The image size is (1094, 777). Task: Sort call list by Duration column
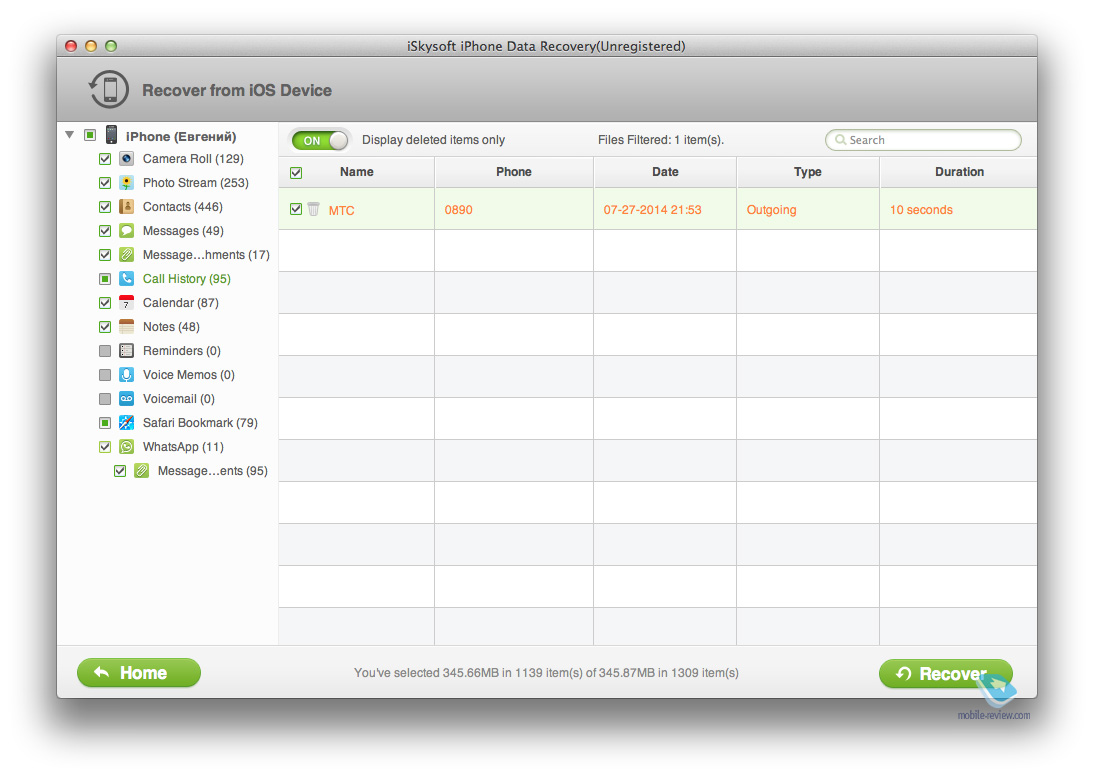(x=958, y=172)
